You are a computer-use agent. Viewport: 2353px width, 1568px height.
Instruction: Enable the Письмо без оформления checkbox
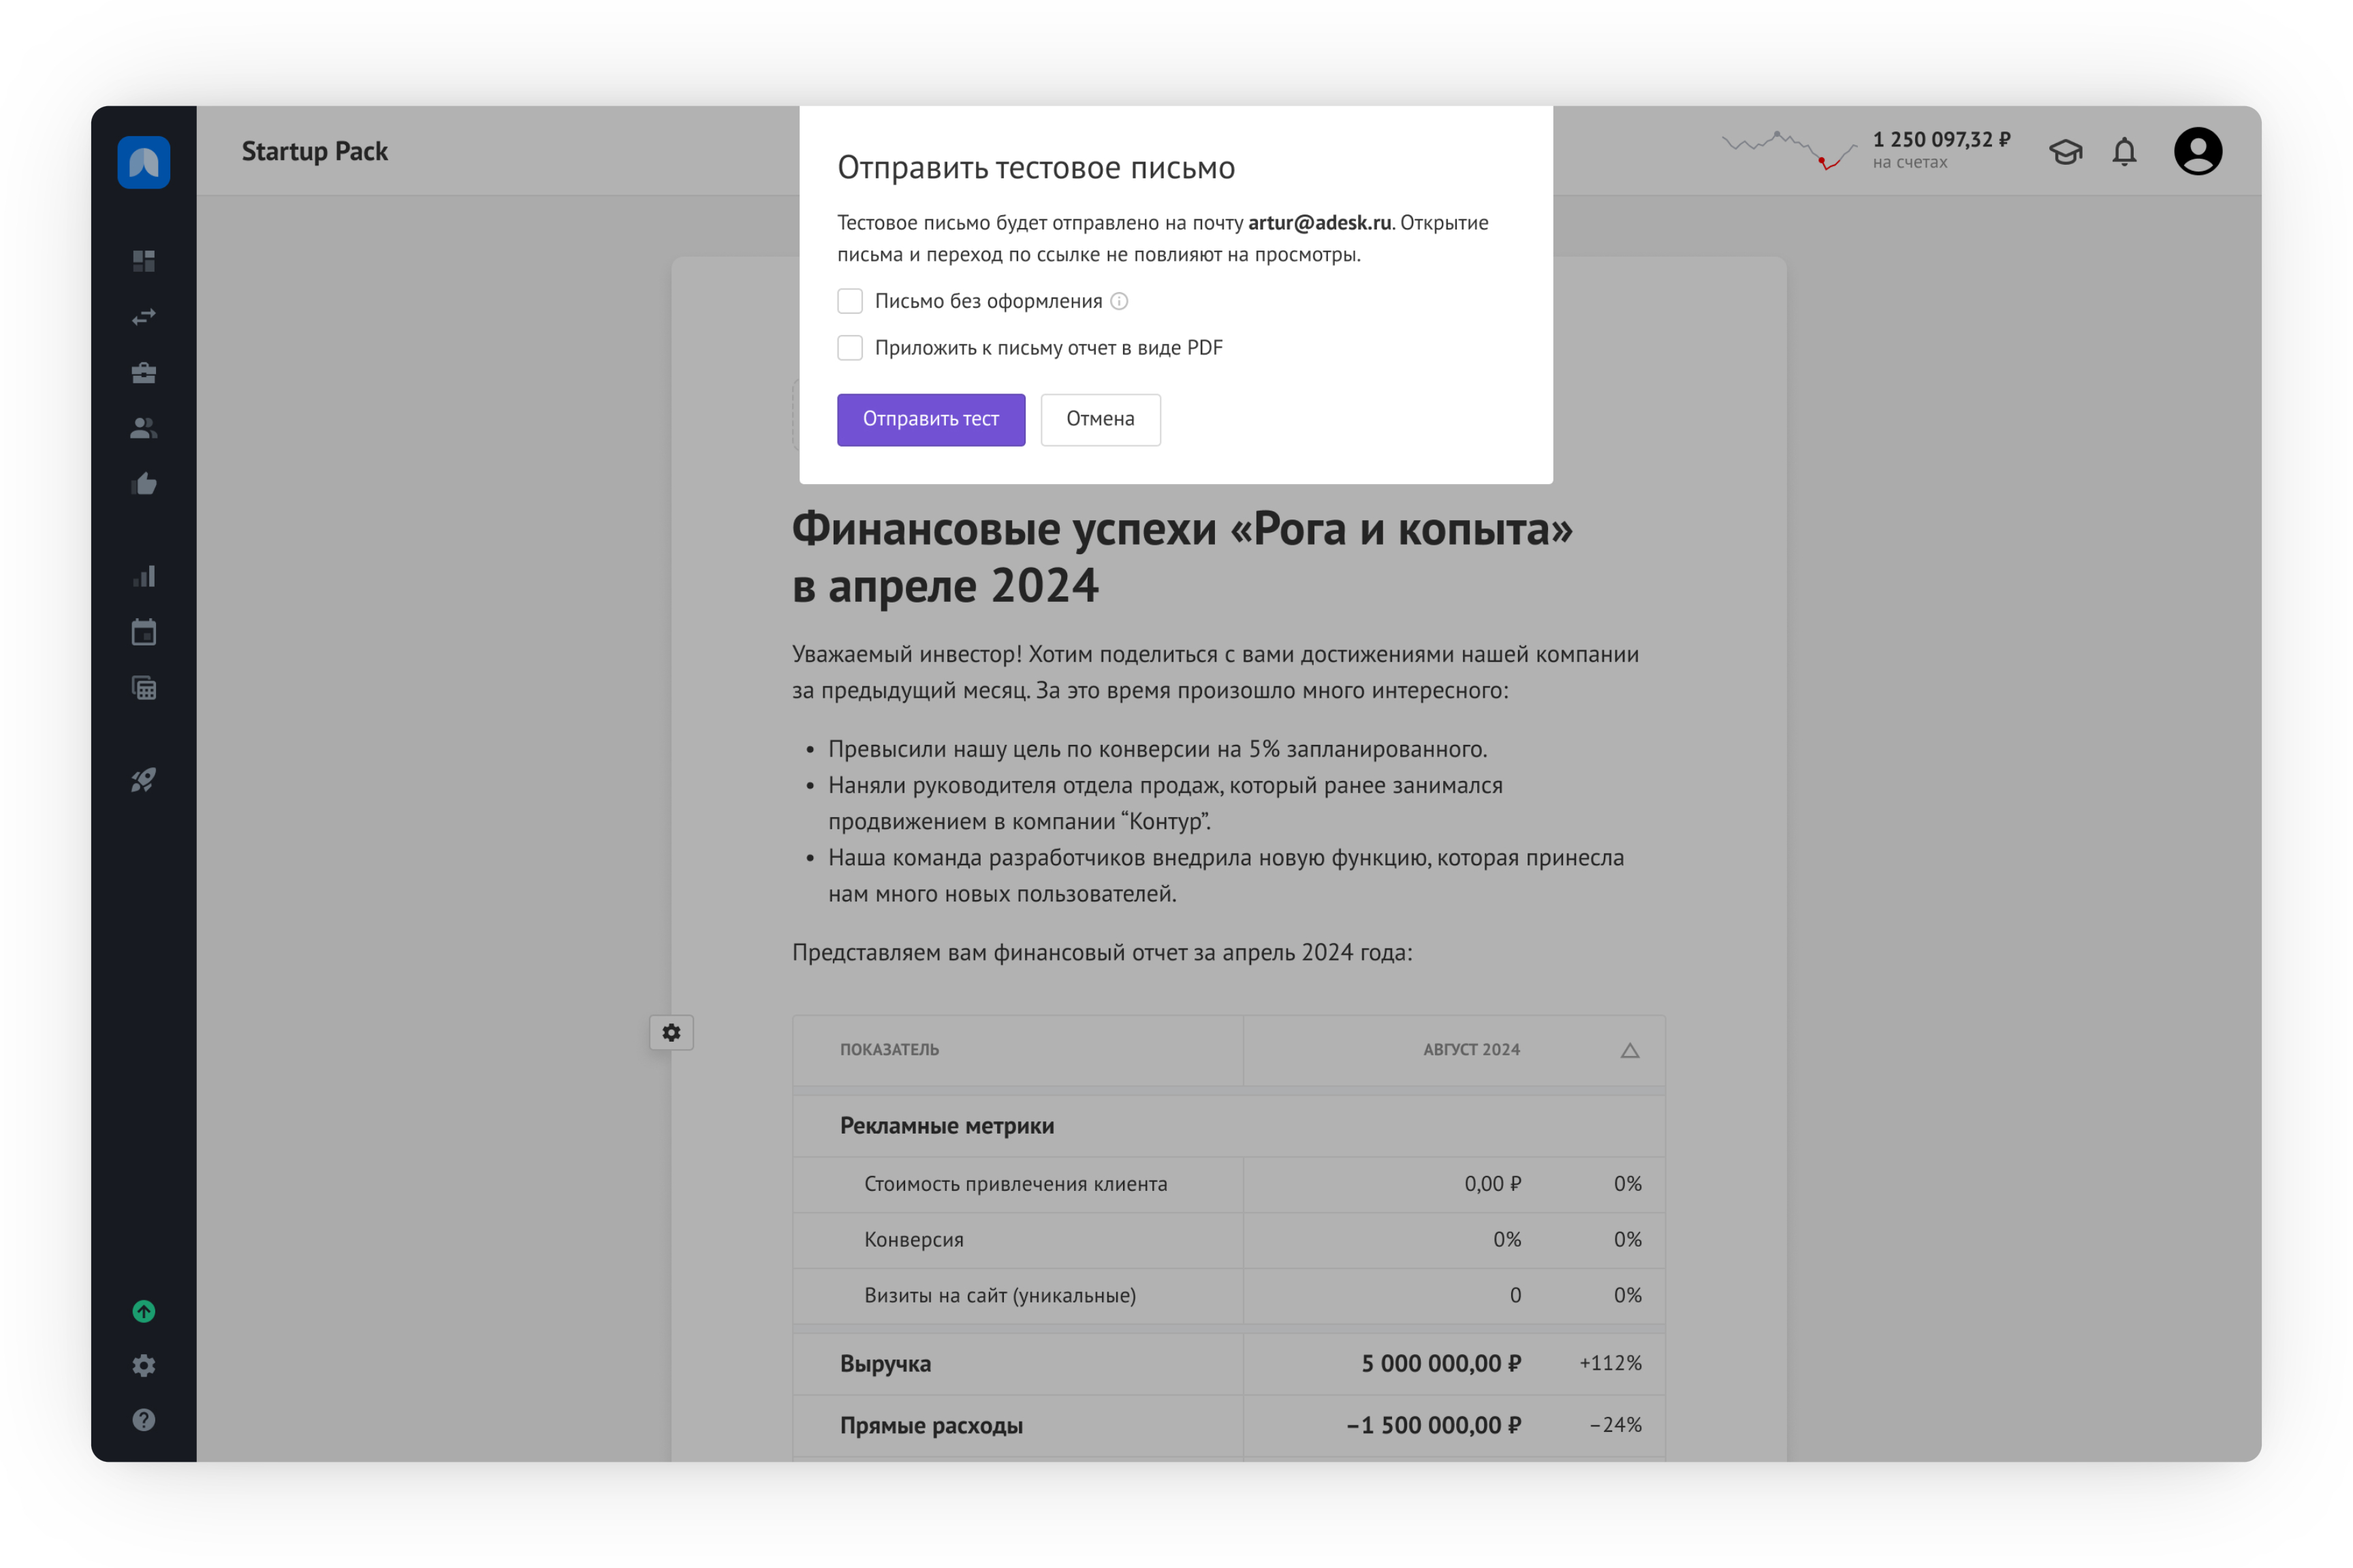850,301
